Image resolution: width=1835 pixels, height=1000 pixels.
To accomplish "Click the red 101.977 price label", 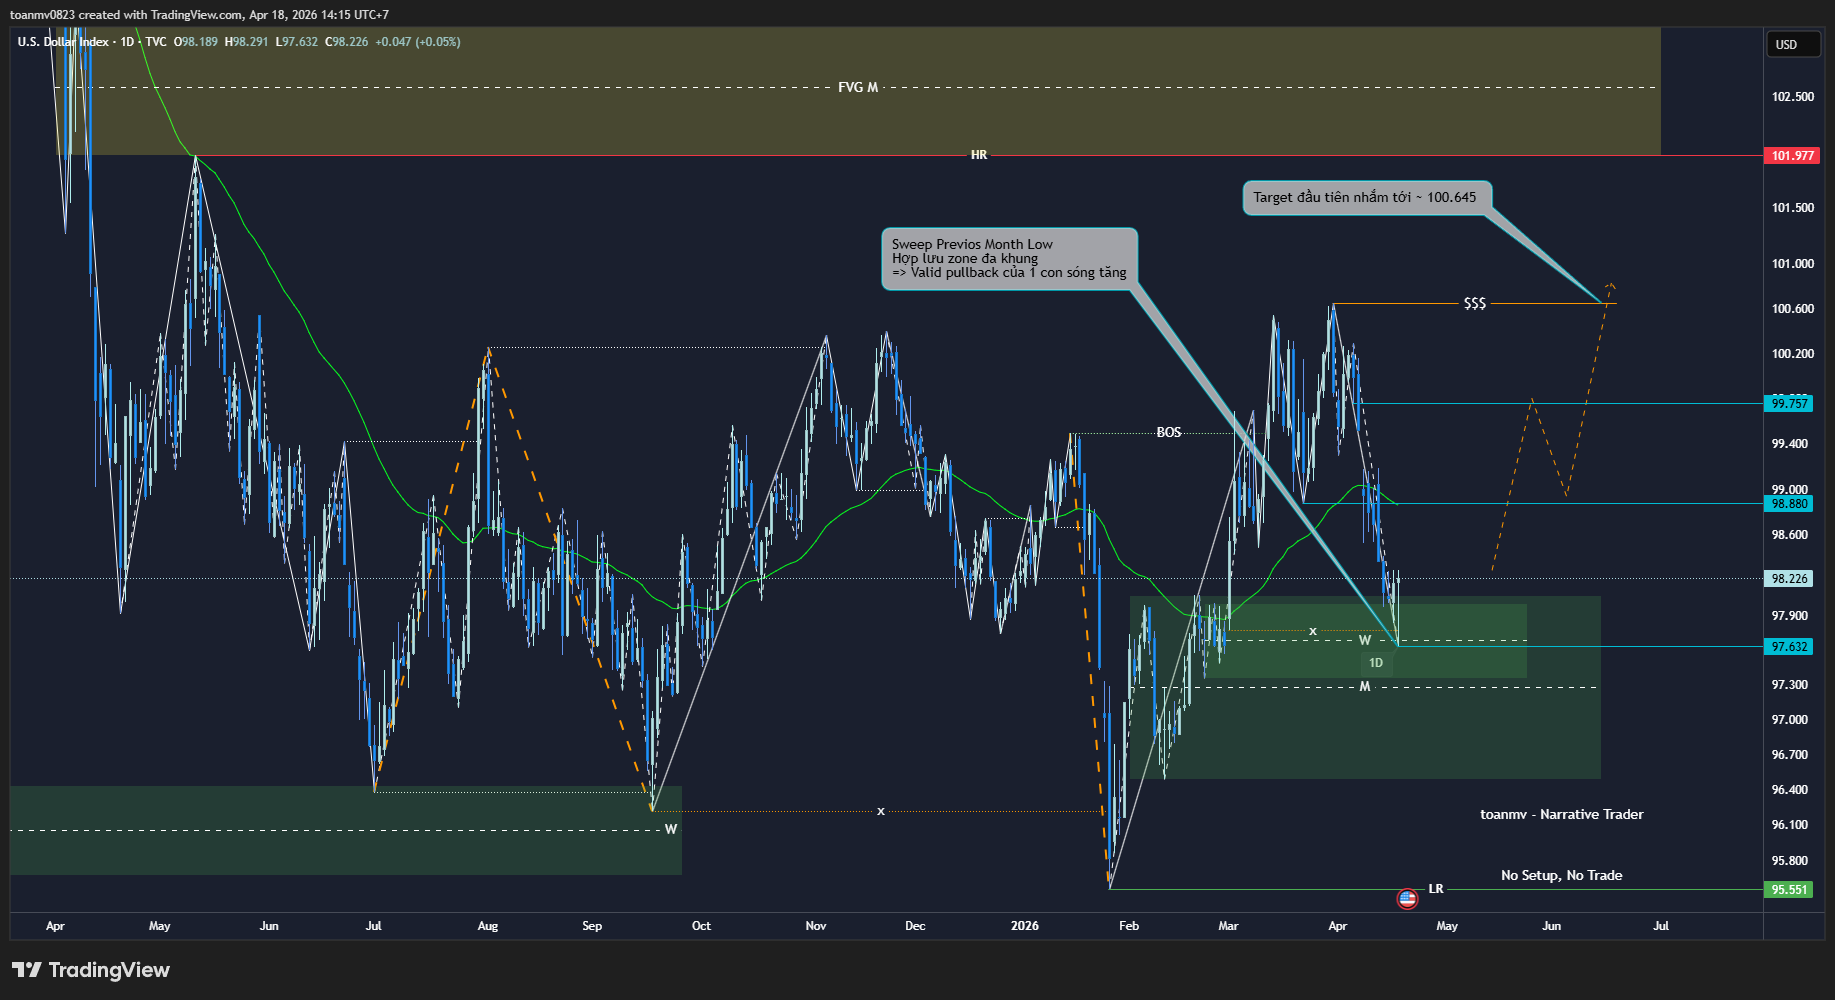I will click(x=1792, y=155).
